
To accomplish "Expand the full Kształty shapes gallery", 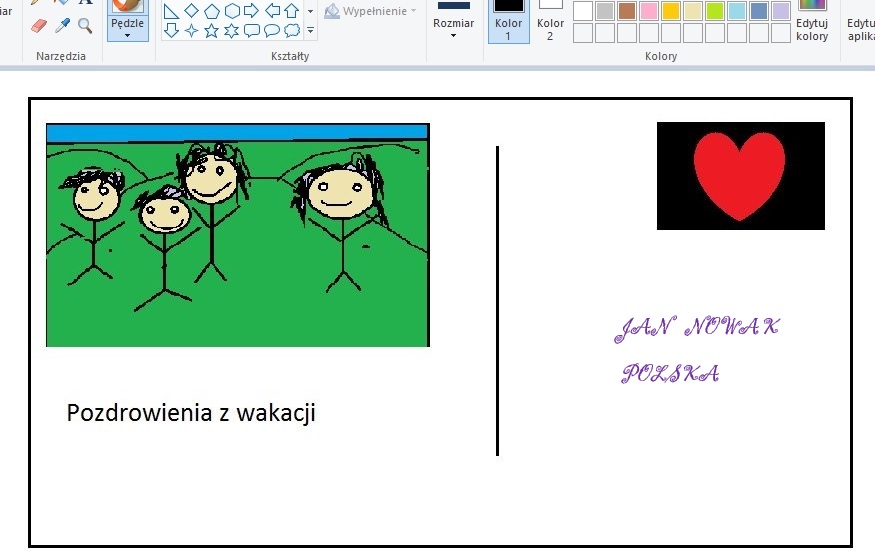I will (x=310, y=30).
